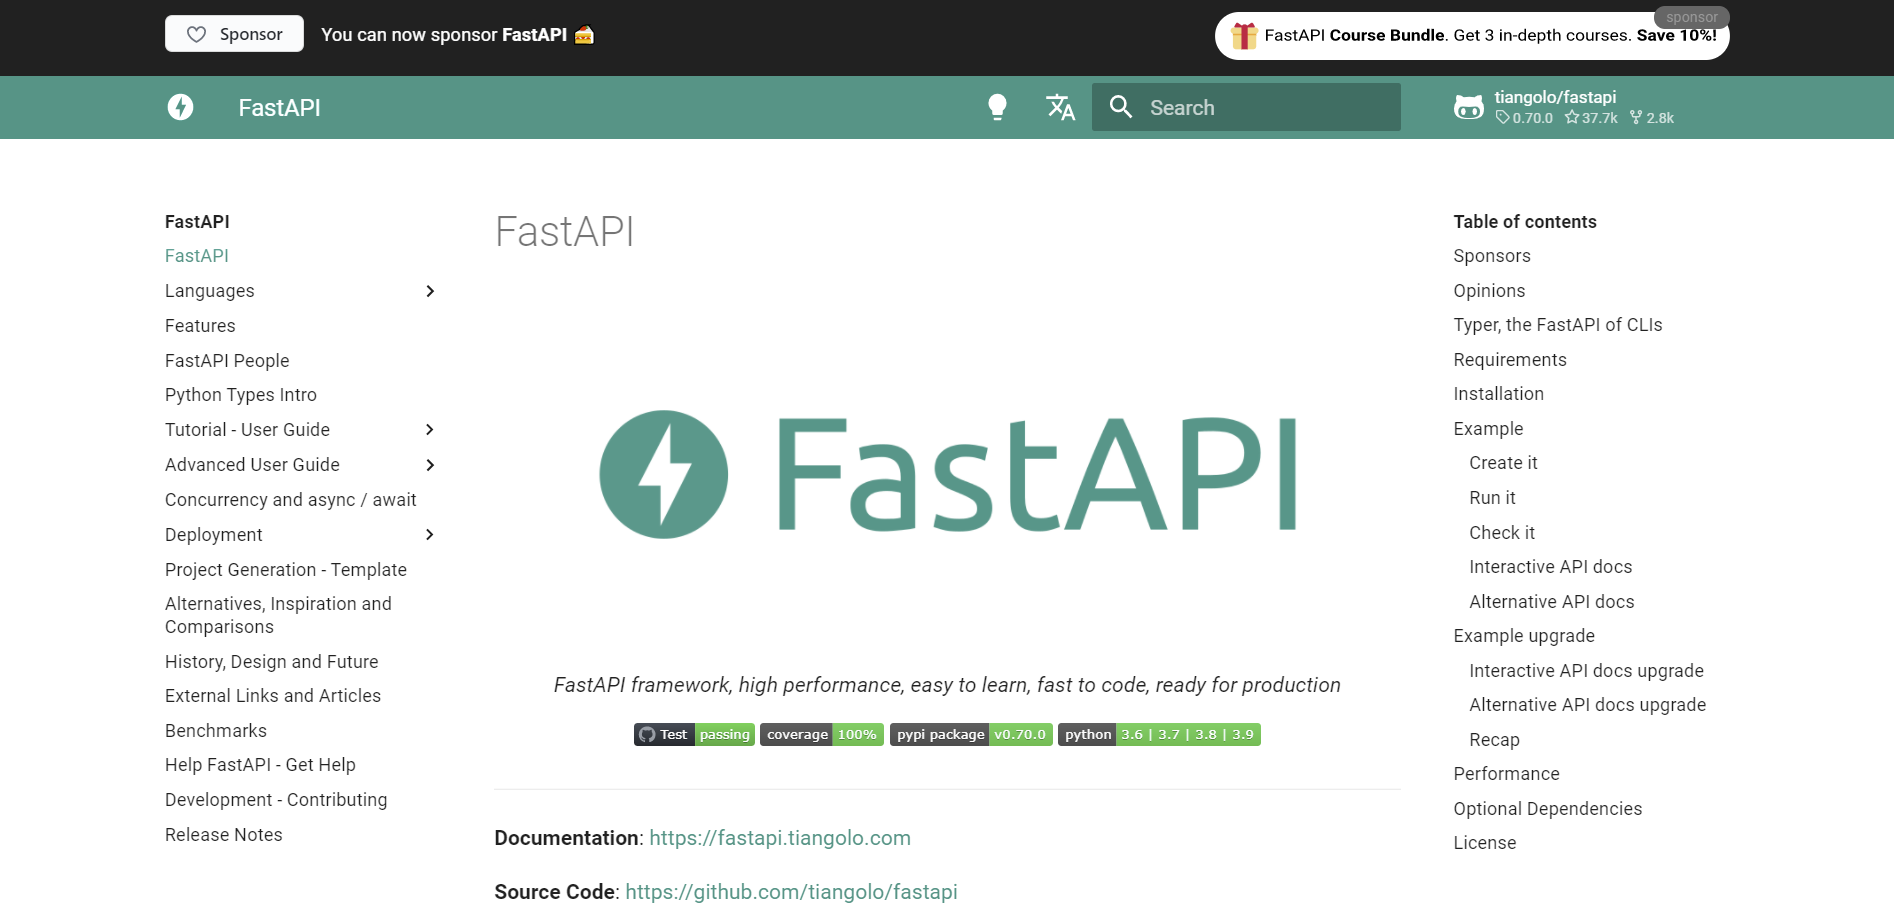Open the FastAPI Course Bundle banner

tap(1472, 35)
